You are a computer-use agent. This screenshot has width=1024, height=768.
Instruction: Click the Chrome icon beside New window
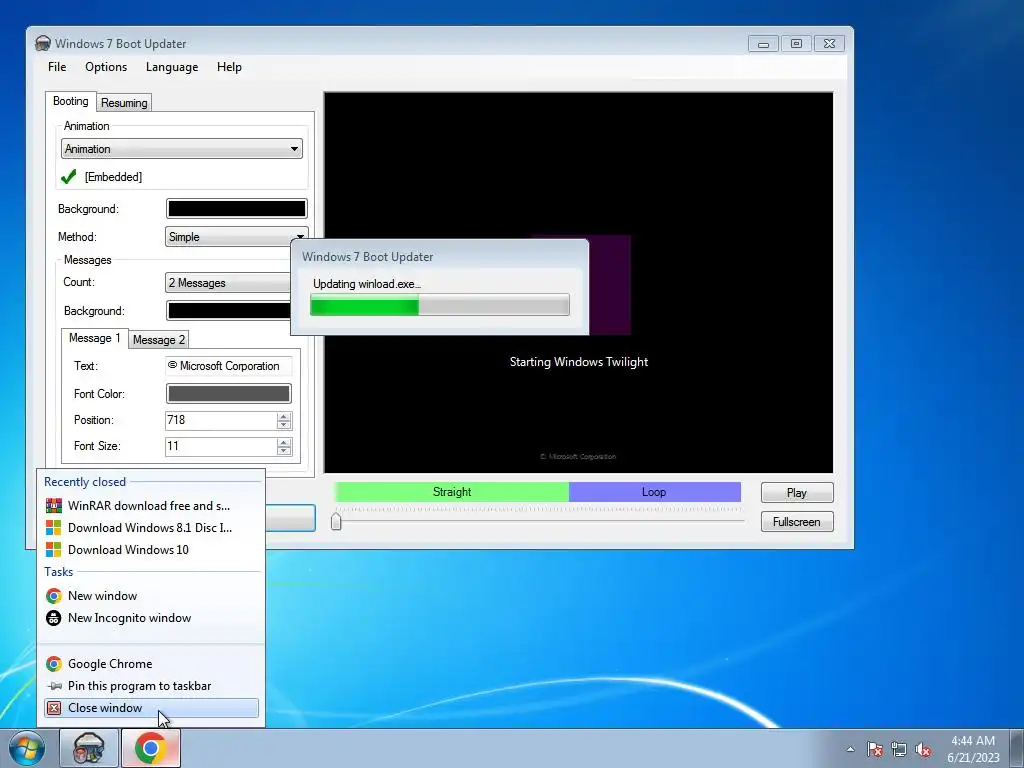[54, 596]
